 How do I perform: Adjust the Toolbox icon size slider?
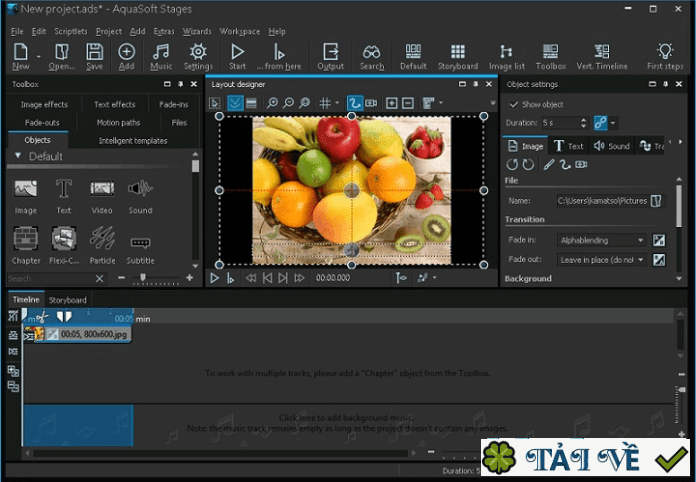[143, 277]
